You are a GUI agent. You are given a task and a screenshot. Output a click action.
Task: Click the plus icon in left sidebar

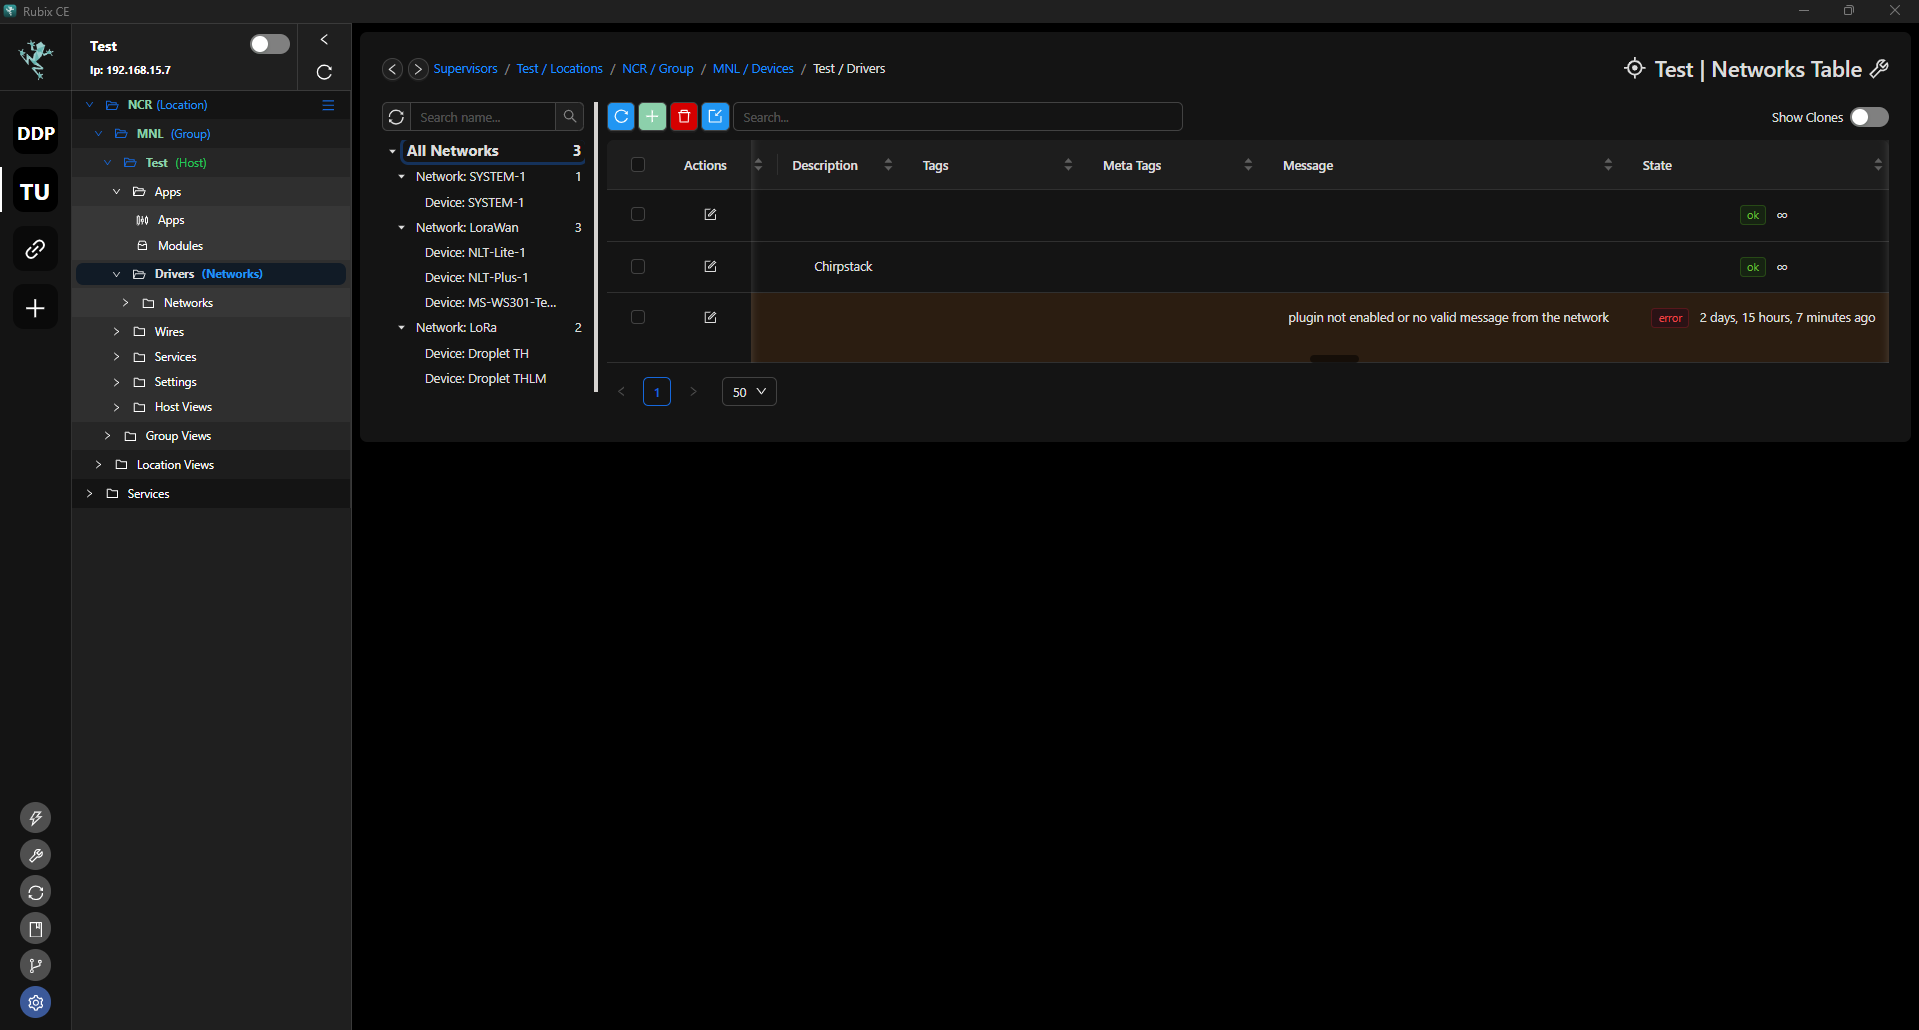35,308
